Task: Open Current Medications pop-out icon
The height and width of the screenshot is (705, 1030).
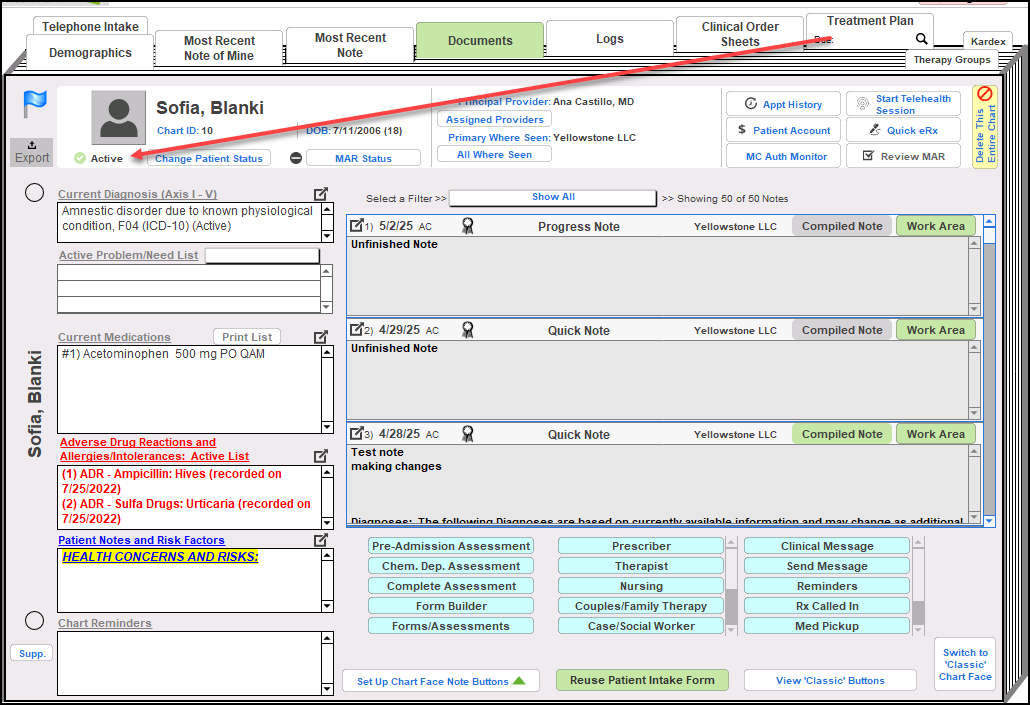Action: coord(321,337)
